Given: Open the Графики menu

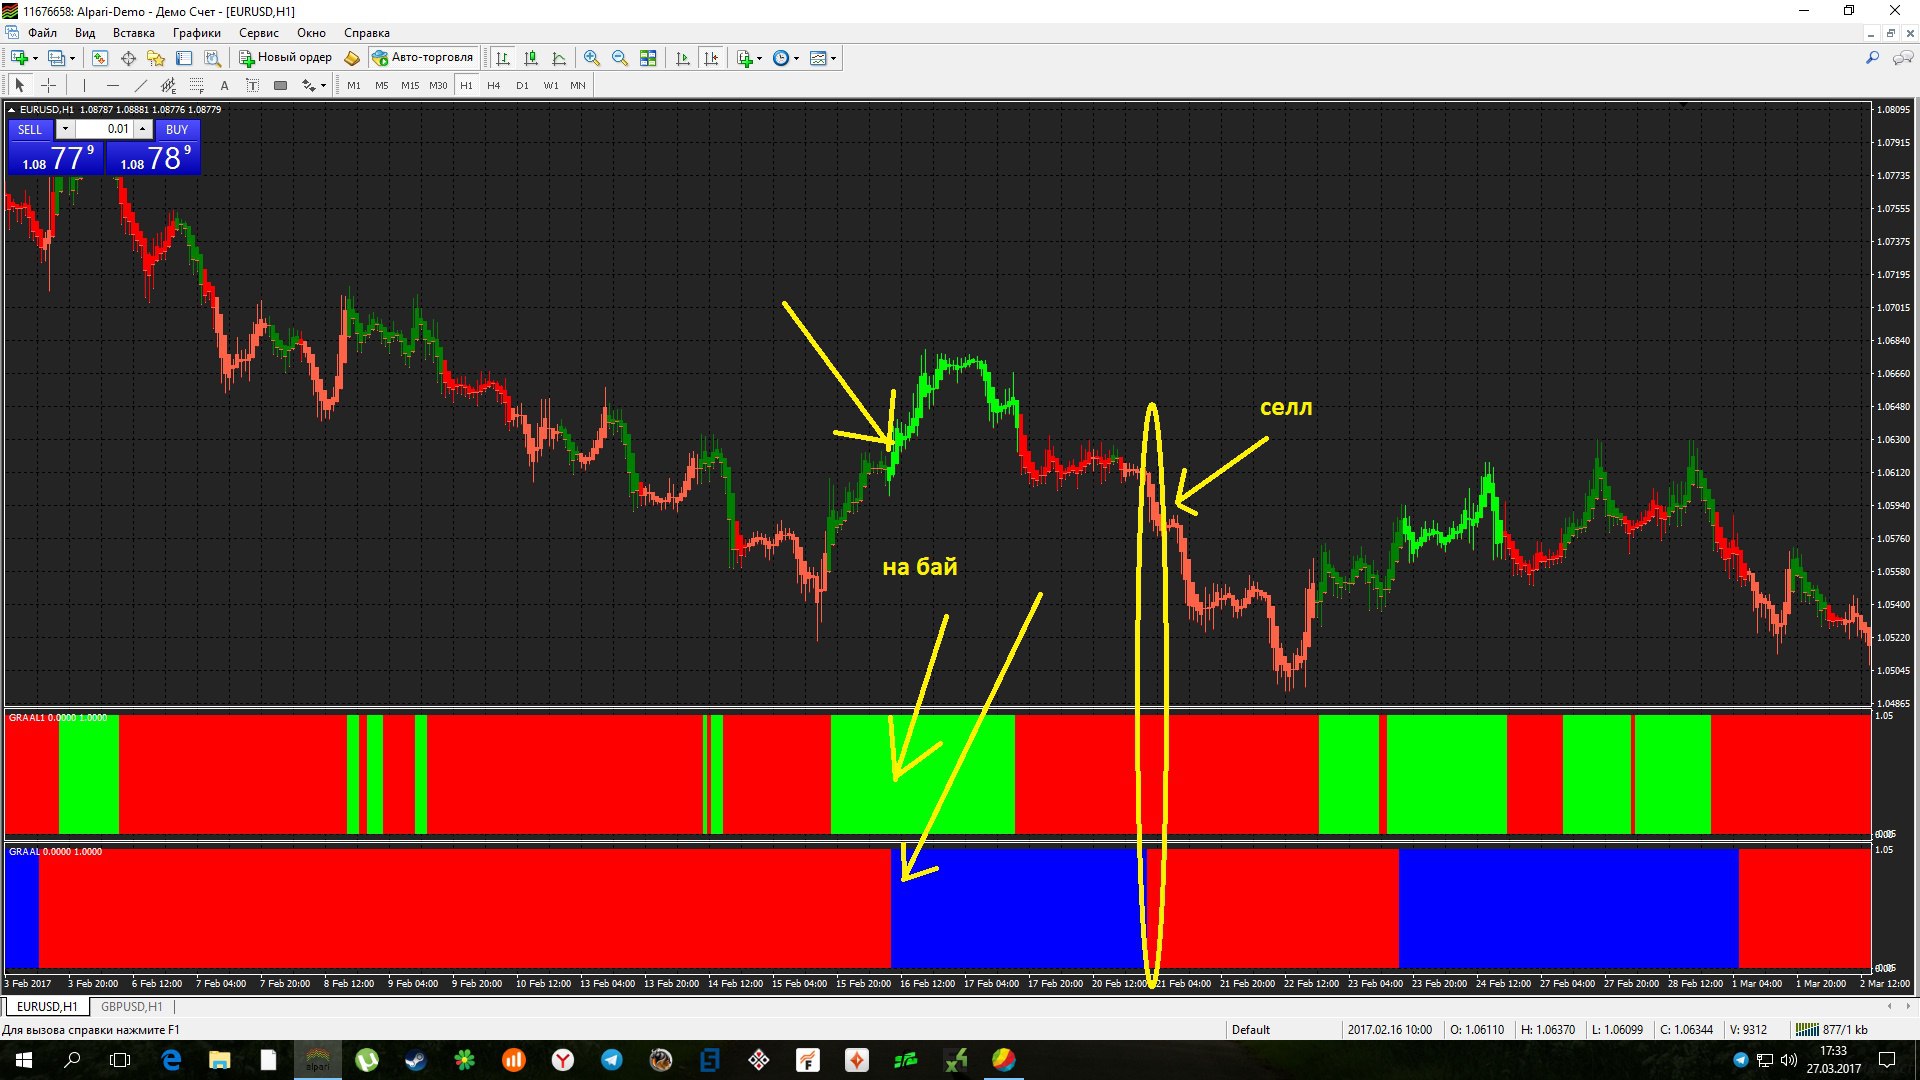Looking at the screenshot, I should (196, 33).
